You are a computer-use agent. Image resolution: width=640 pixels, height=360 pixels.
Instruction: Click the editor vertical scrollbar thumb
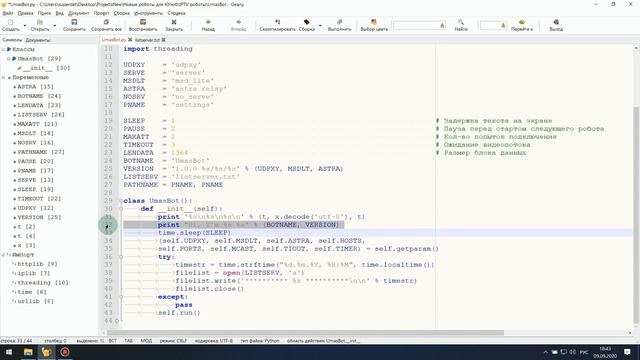pos(636,214)
